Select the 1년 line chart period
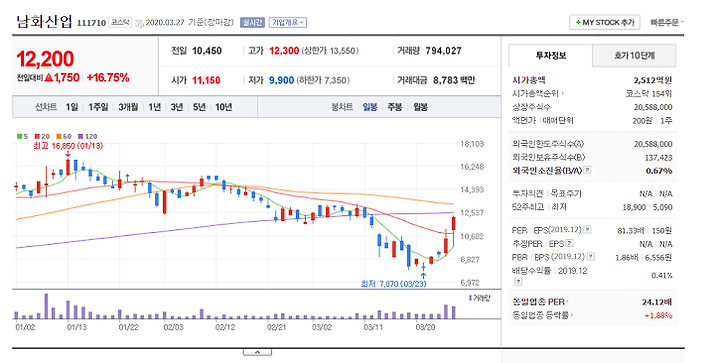Viewport: 720px width, 363px height. point(154,107)
